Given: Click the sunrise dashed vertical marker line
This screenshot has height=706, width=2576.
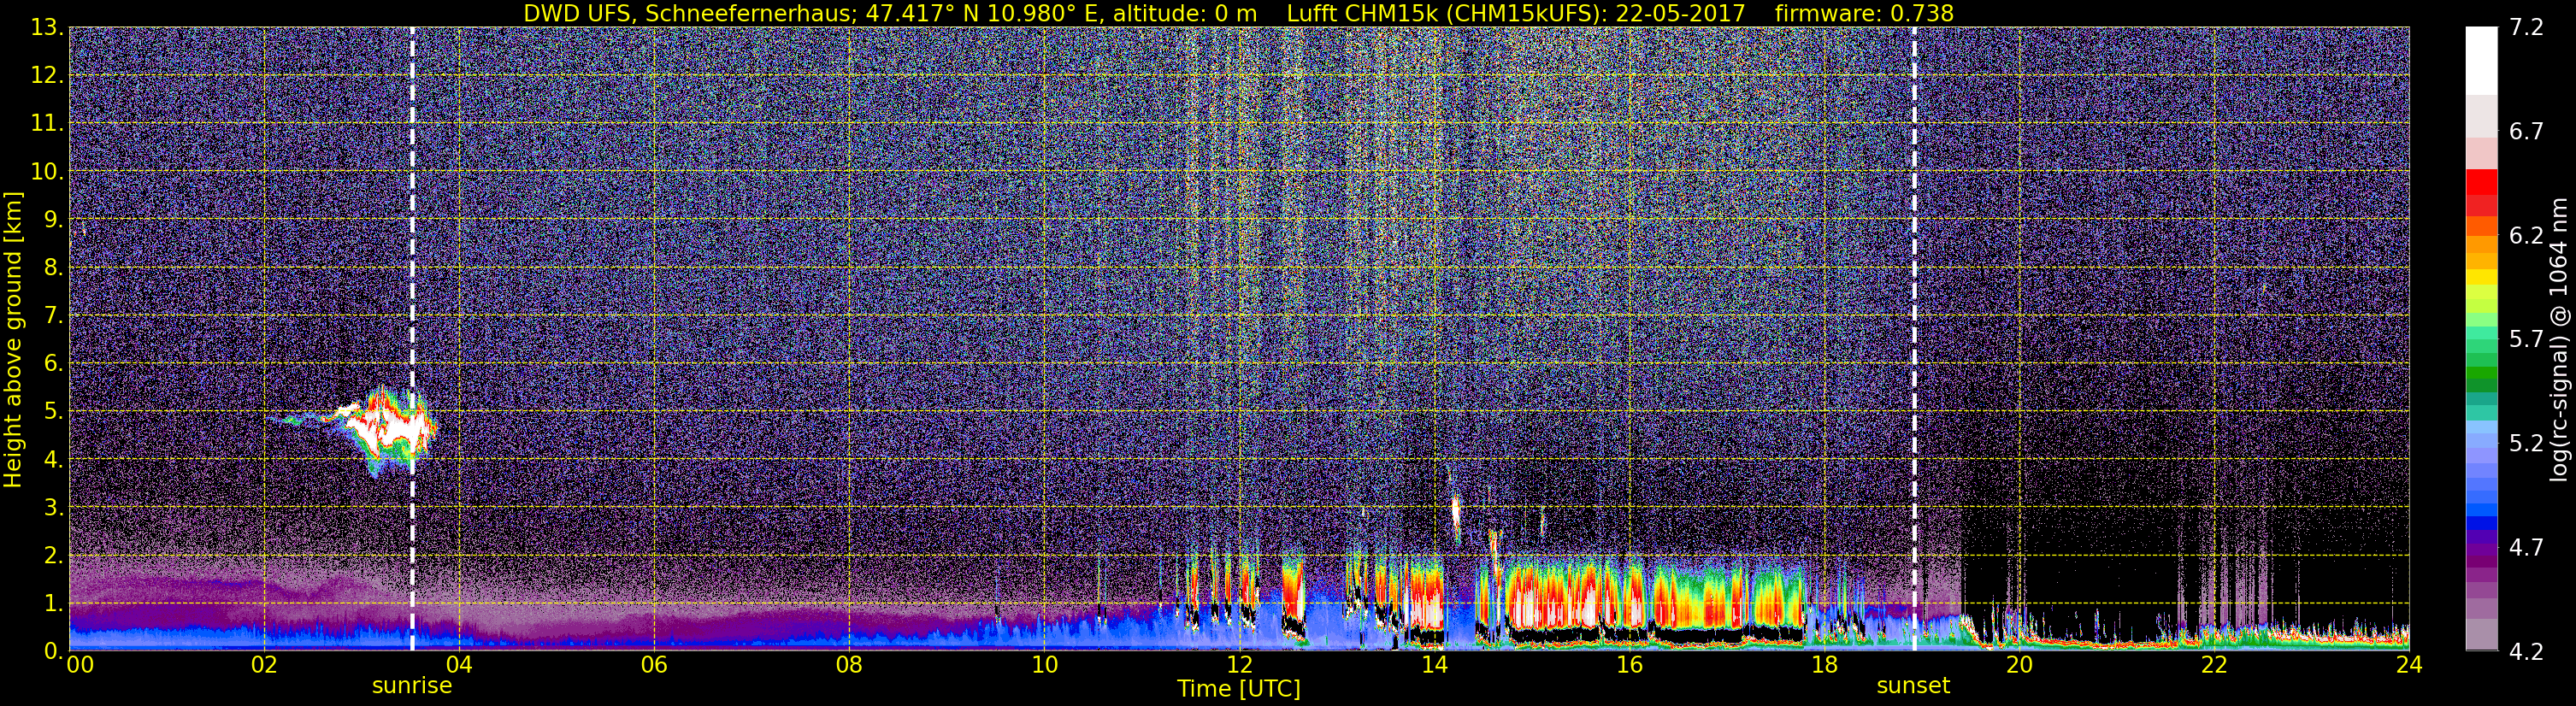Looking at the screenshot, I should click(412, 339).
